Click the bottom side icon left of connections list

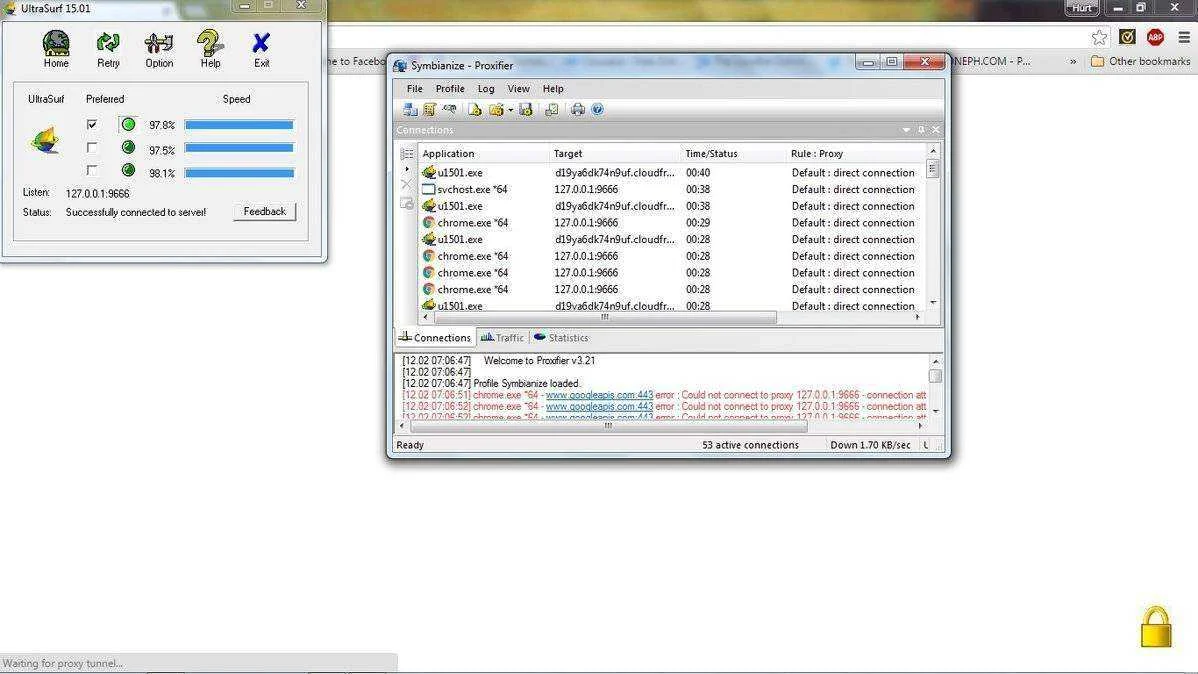click(406, 203)
